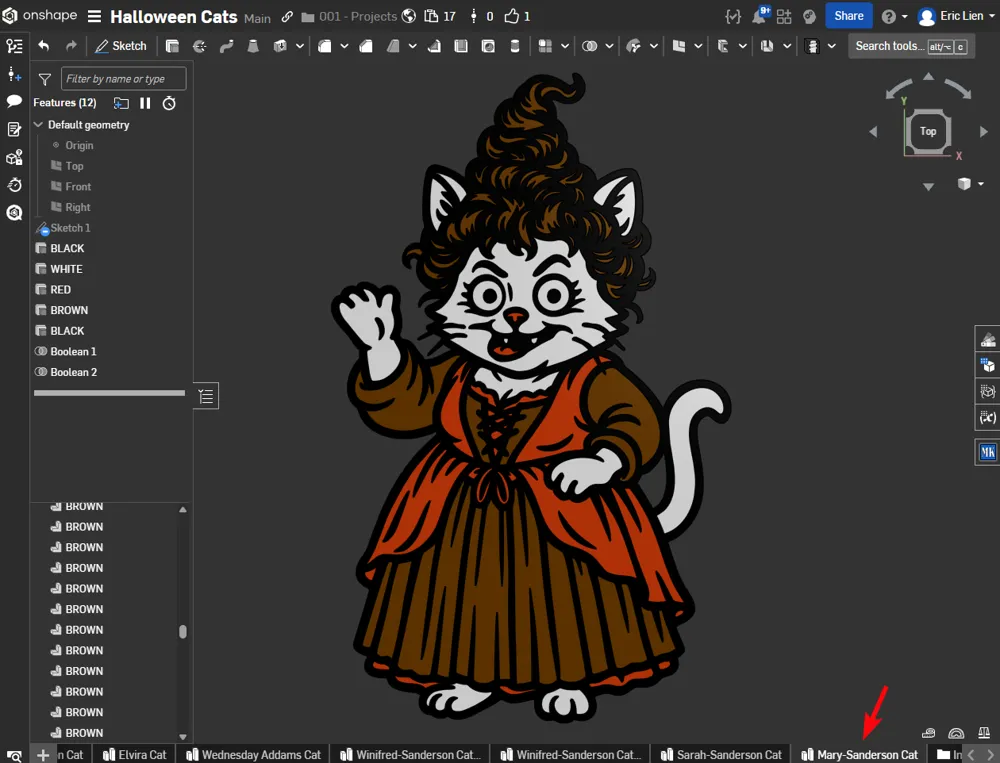Screen dimensions: 1000x763
Task: Open the Draft tool dropdown arrow
Action: tap(413, 46)
